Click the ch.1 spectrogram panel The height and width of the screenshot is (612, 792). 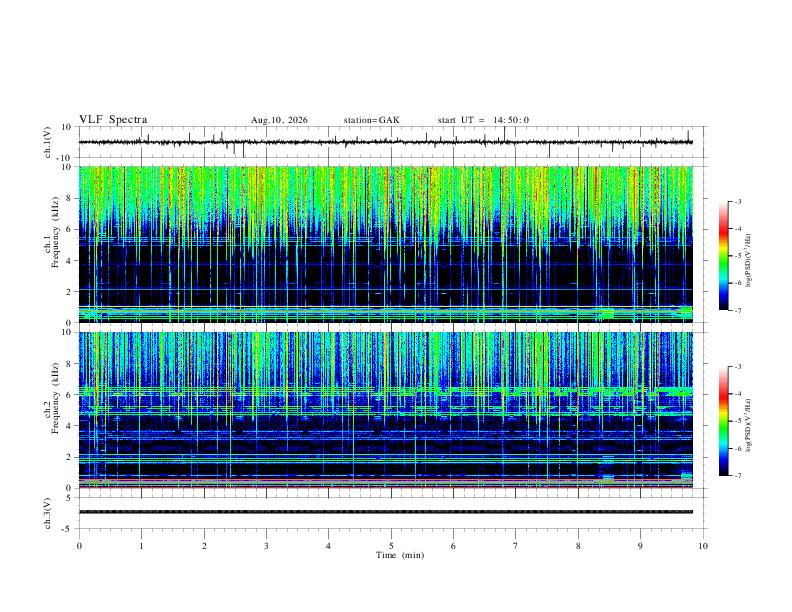point(386,244)
